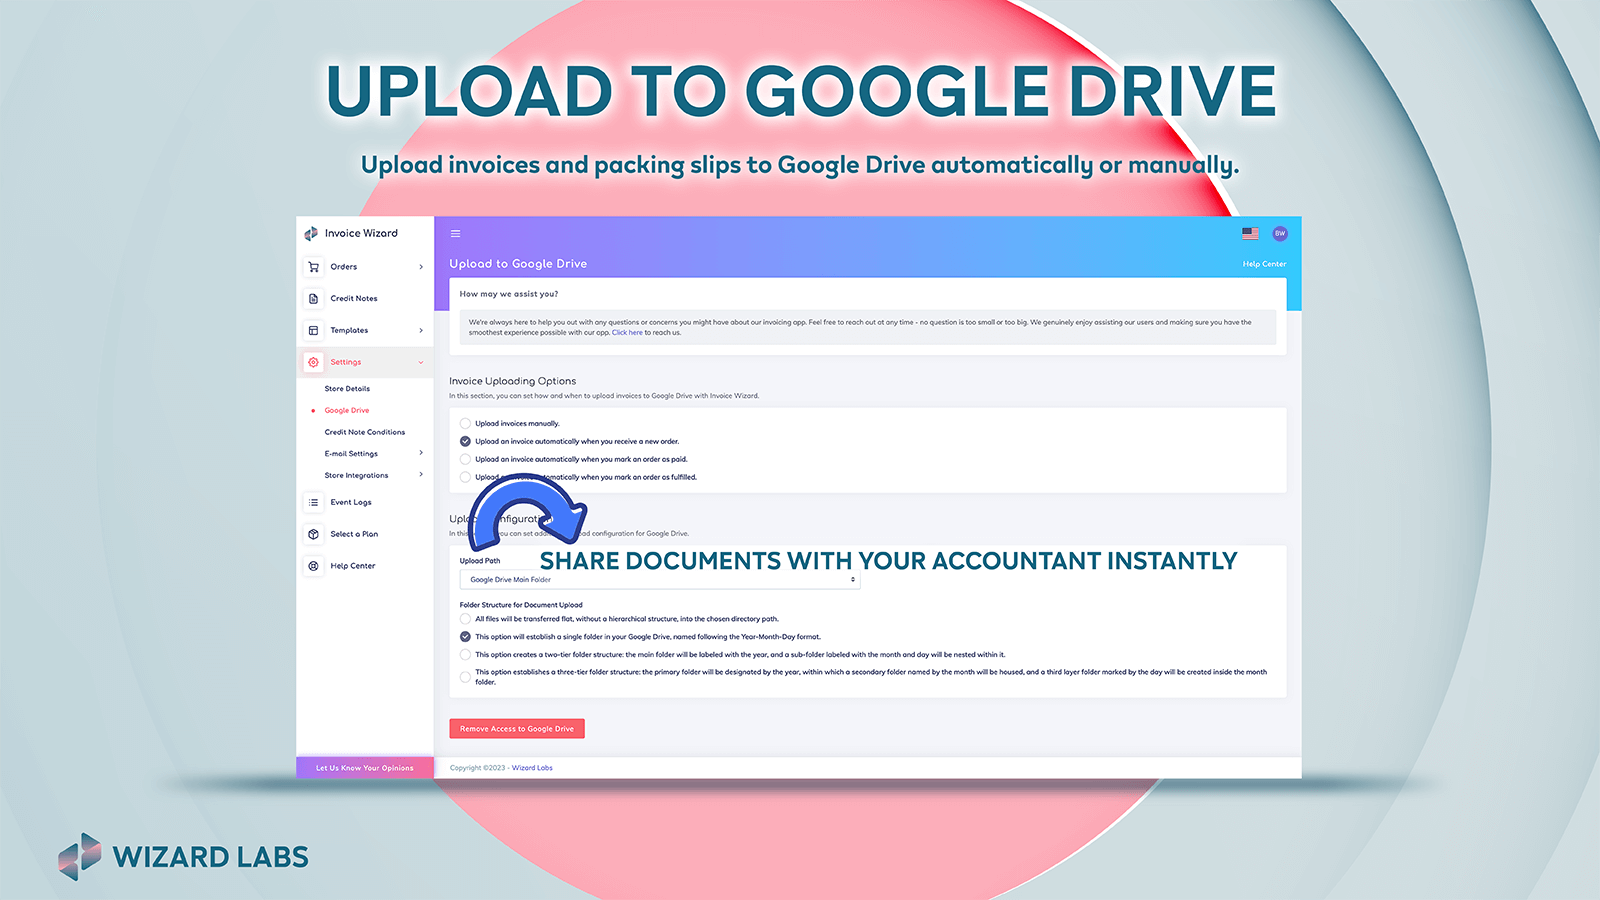
Task: Expand the Orders menu chevron
Action: 421,267
